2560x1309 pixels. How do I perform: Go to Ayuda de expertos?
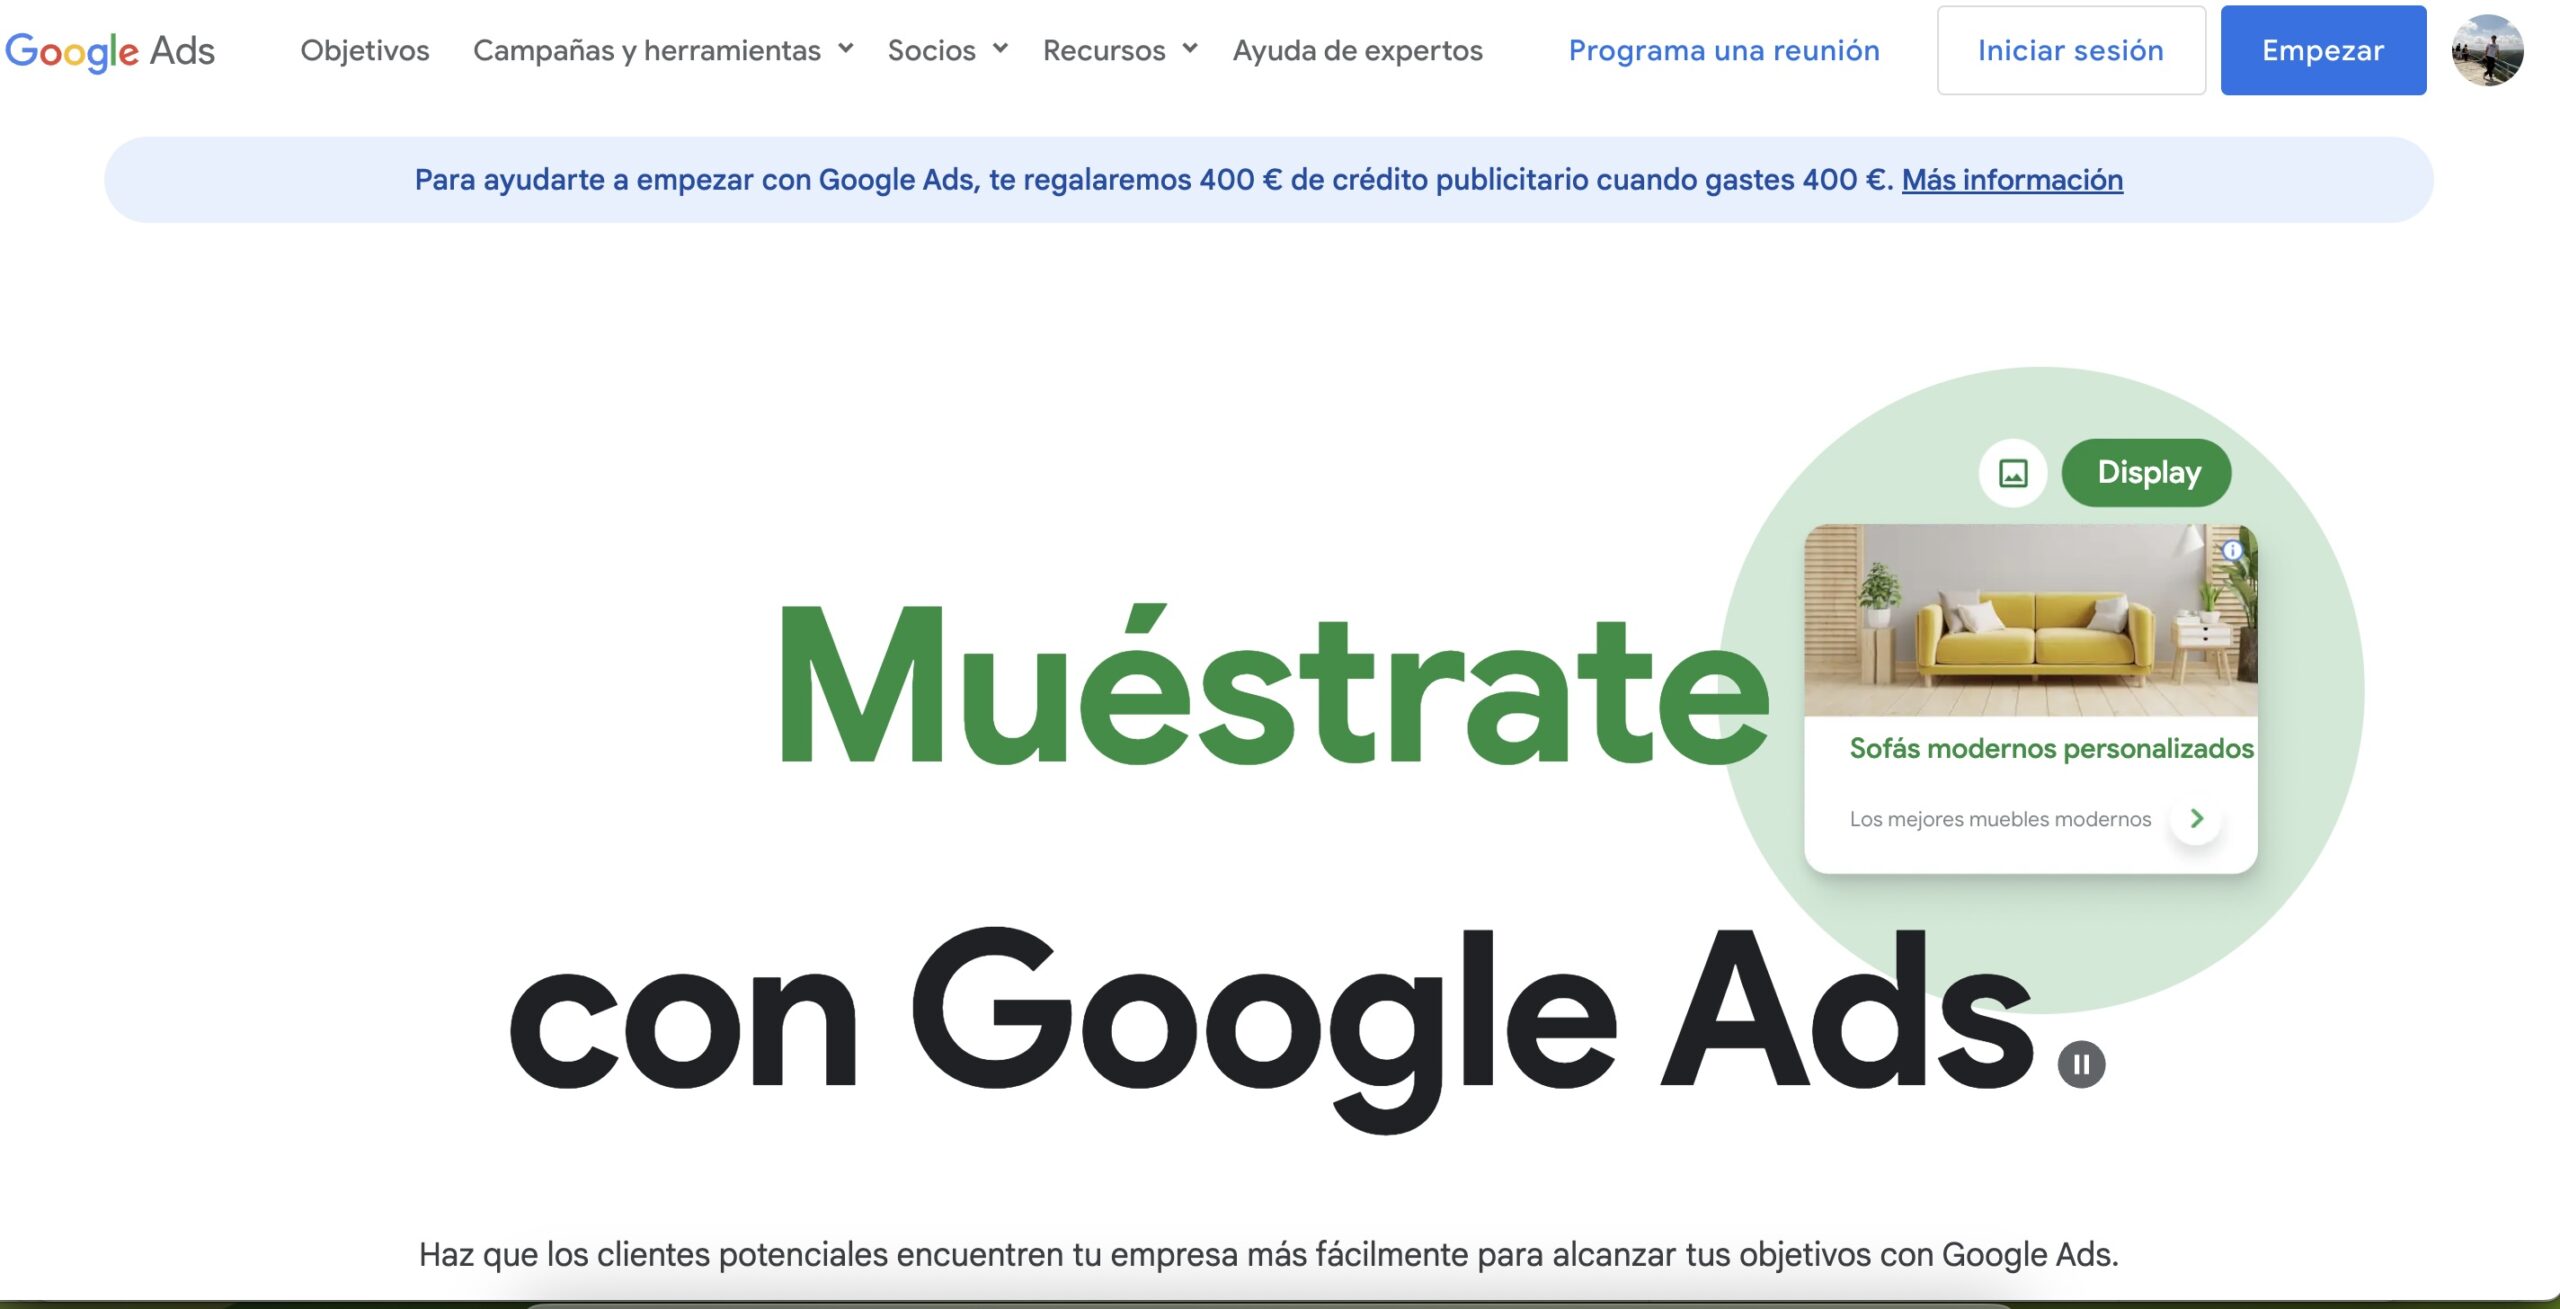(x=1357, y=50)
